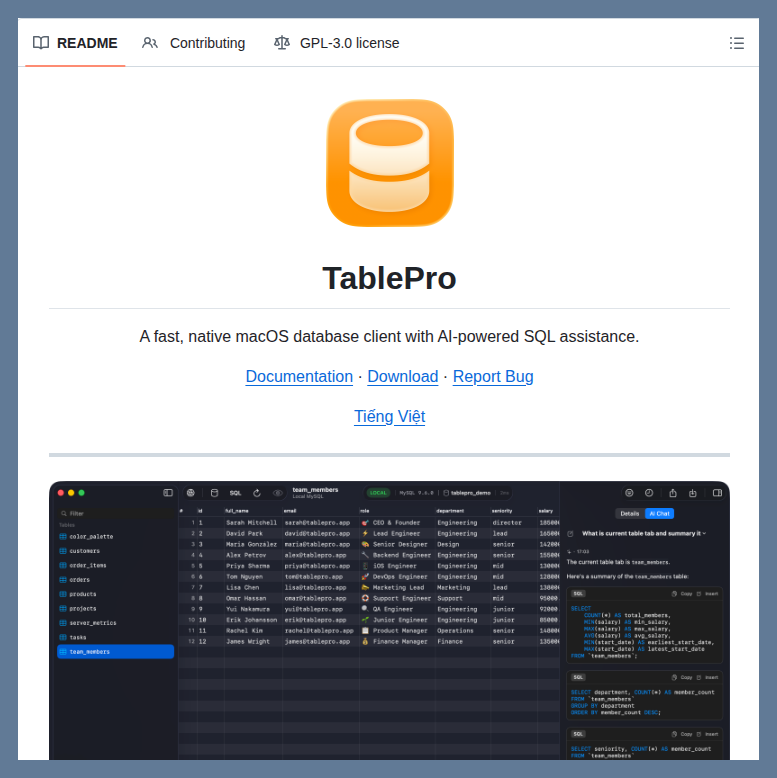Open the GPL-3.0 license tab
Screen dimensions: 777x778
pyautogui.click(x=336, y=43)
